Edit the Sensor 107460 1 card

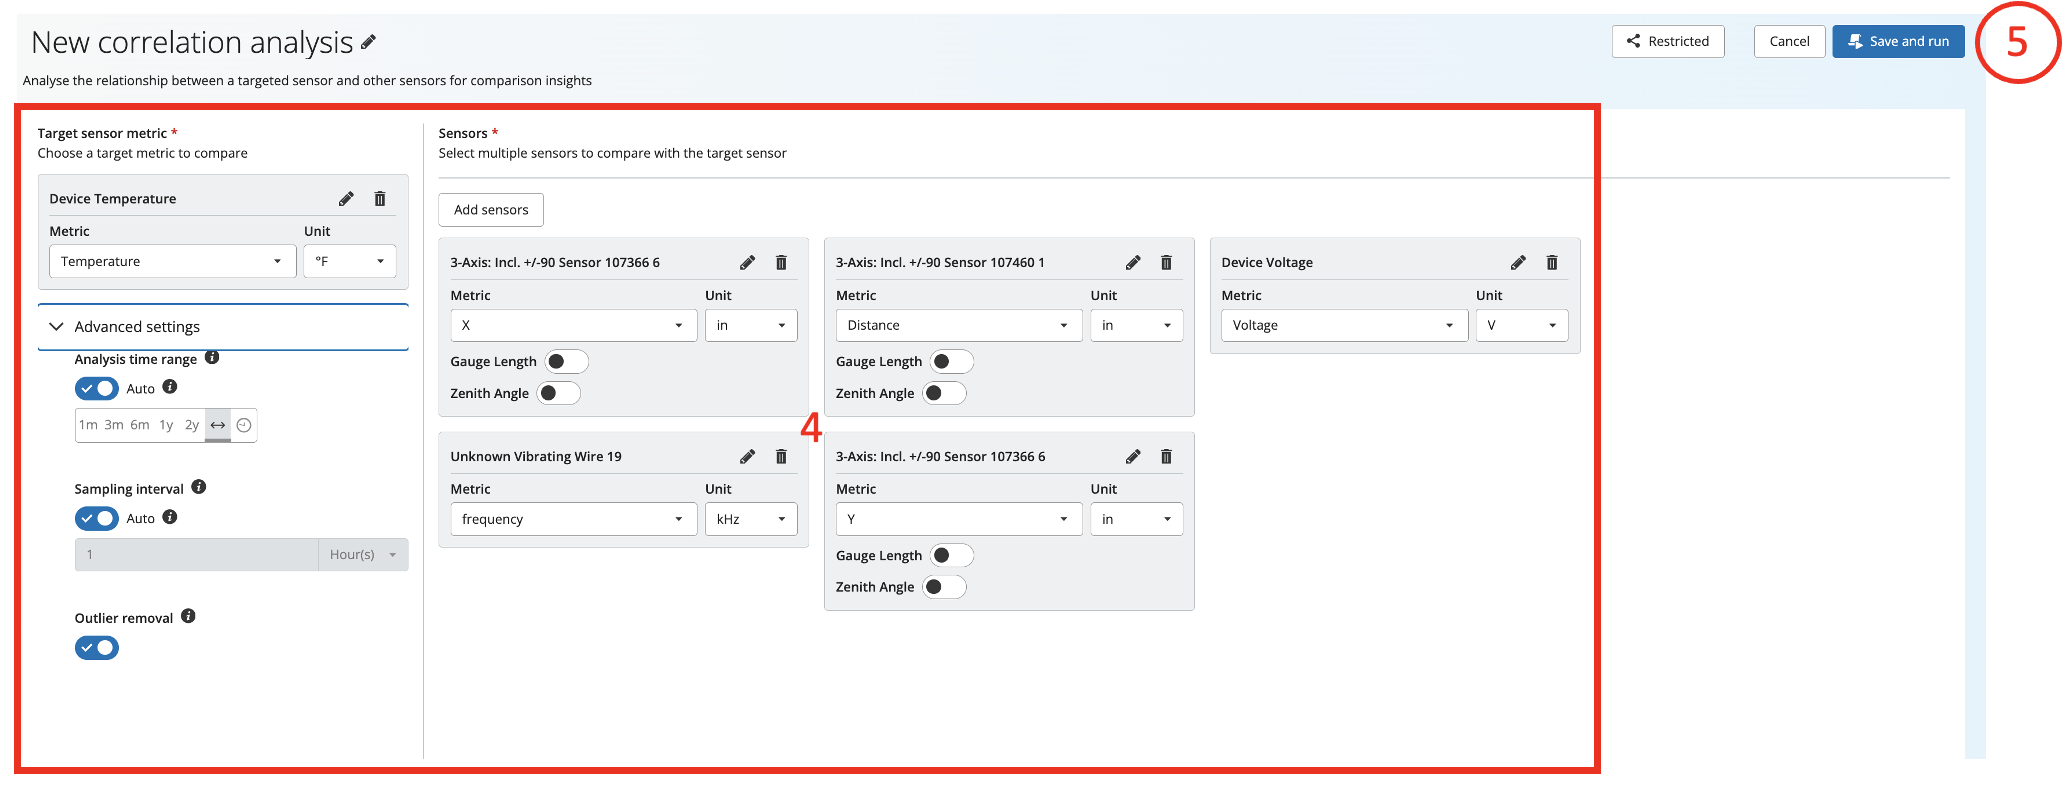pyautogui.click(x=1133, y=263)
